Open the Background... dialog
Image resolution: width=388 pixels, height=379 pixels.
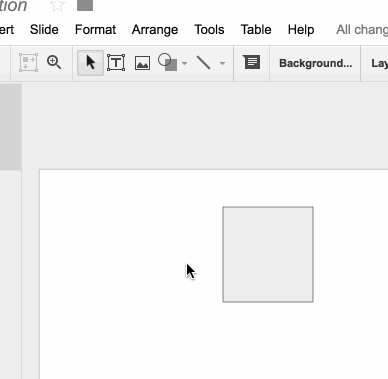click(315, 63)
